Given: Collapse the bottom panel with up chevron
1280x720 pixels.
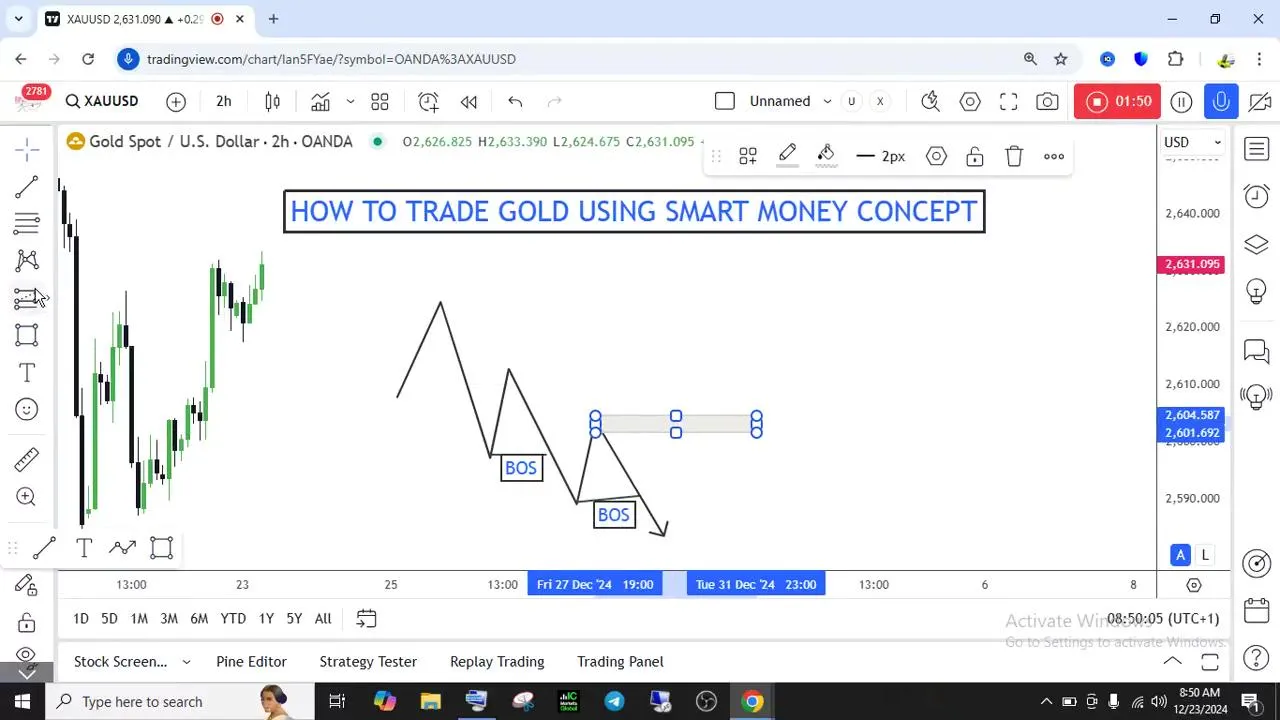Looking at the screenshot, I should pyautogui.click(x=1172, y=662).
